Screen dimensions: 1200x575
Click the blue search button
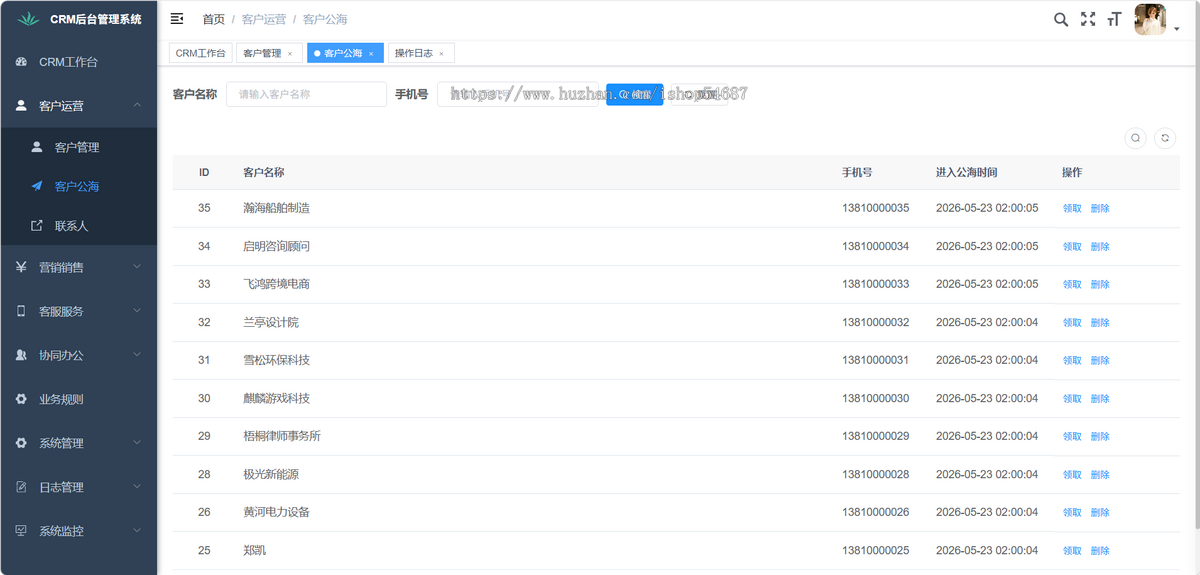coord(634,94)
